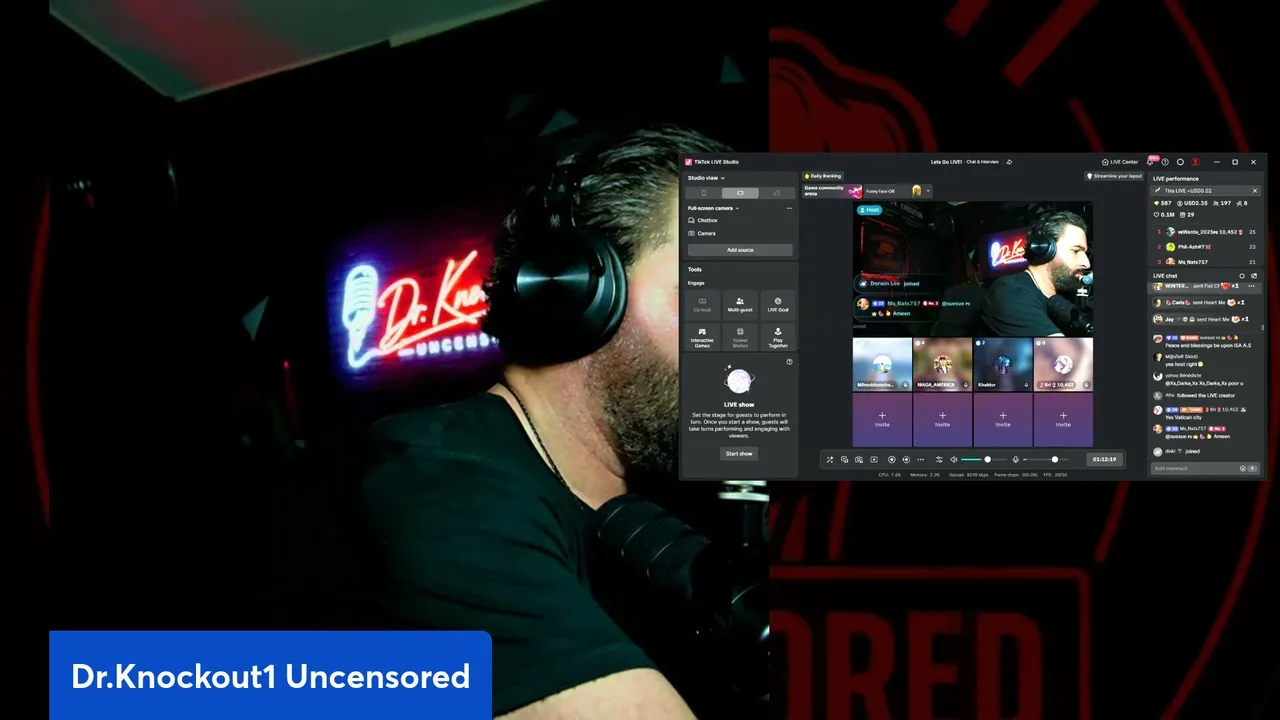Click the edit icon beside the stream title
Screen dimensions: 1280x720
1009,162
